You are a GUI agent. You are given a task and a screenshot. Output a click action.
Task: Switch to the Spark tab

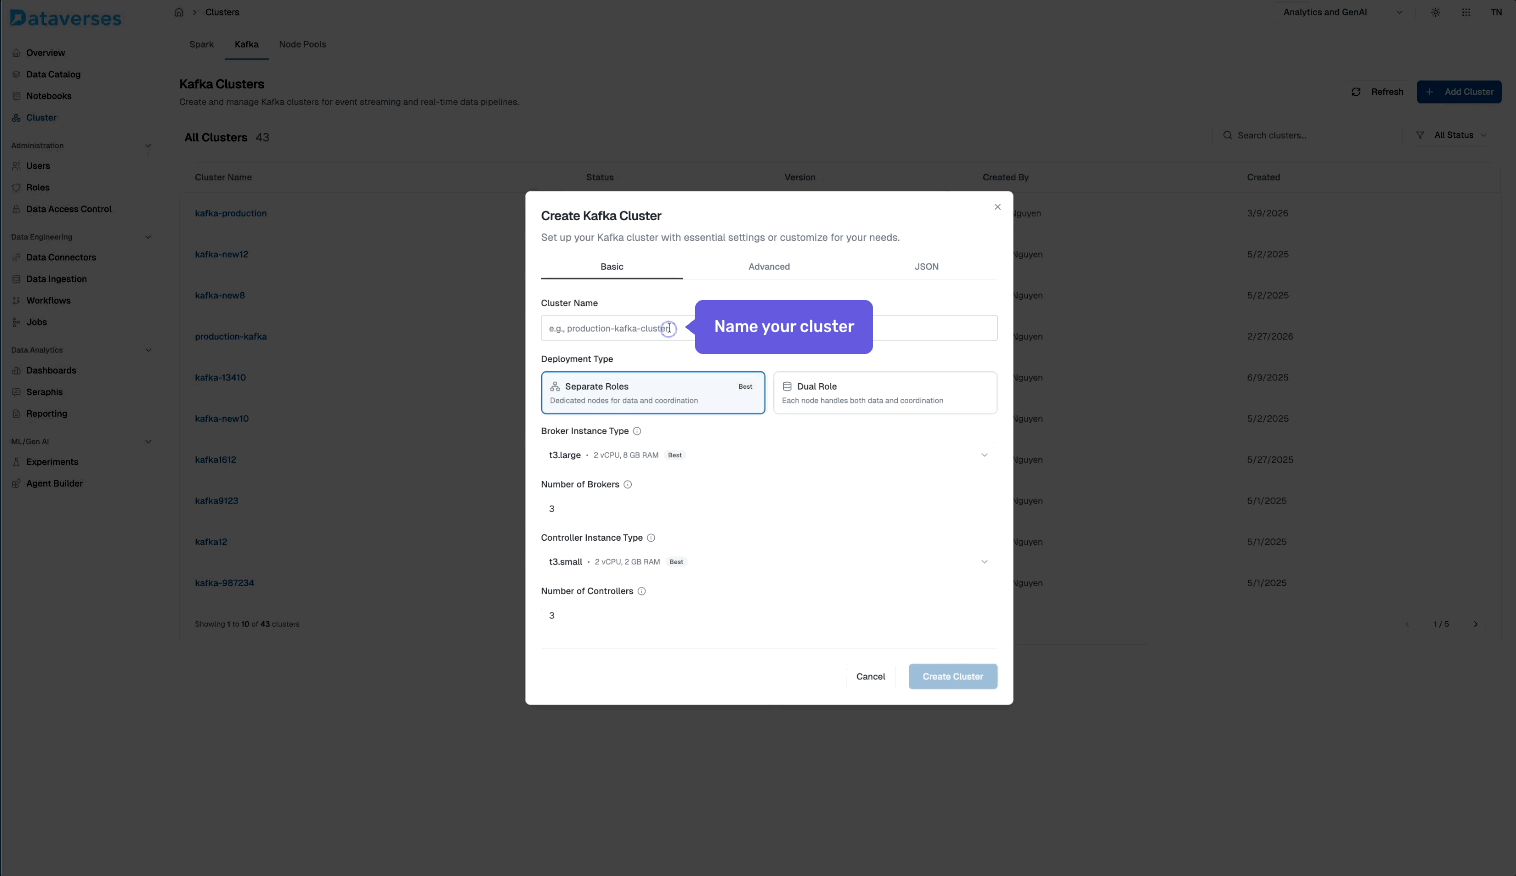202,44
